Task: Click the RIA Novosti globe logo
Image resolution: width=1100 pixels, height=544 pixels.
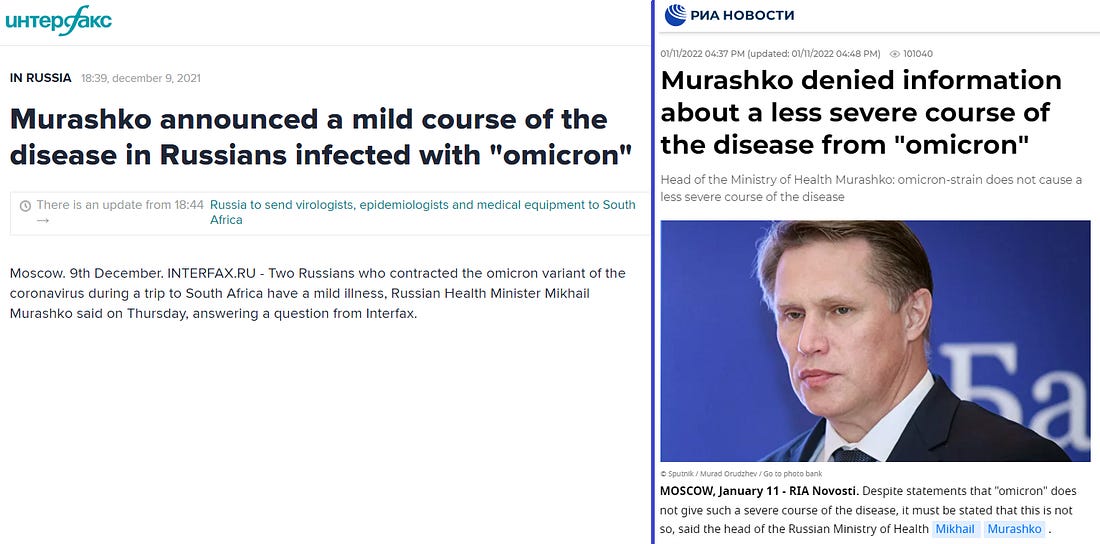Action: click(x=676, y=15)
